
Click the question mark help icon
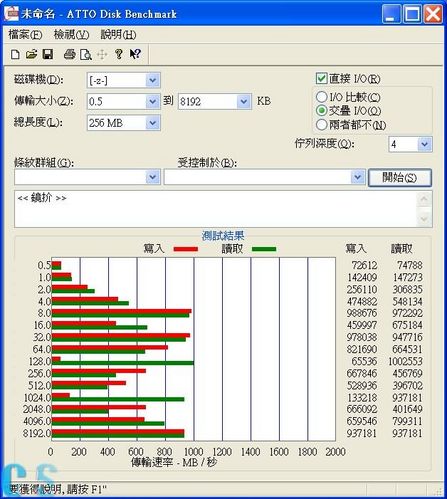tap(119, 54)
